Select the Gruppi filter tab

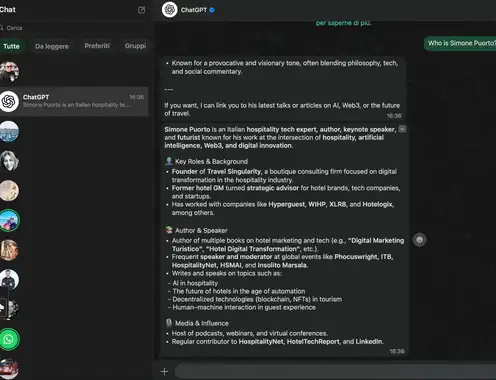pos(135,46)
